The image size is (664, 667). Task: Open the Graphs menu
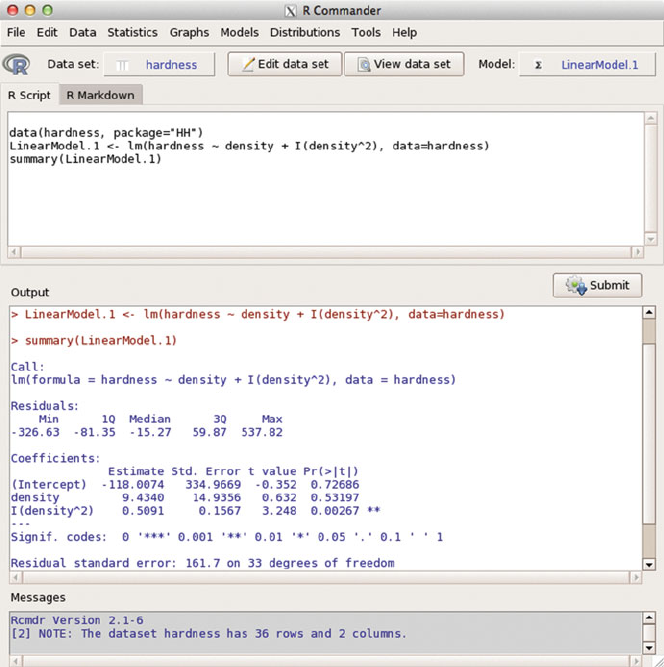click(189, 33)
